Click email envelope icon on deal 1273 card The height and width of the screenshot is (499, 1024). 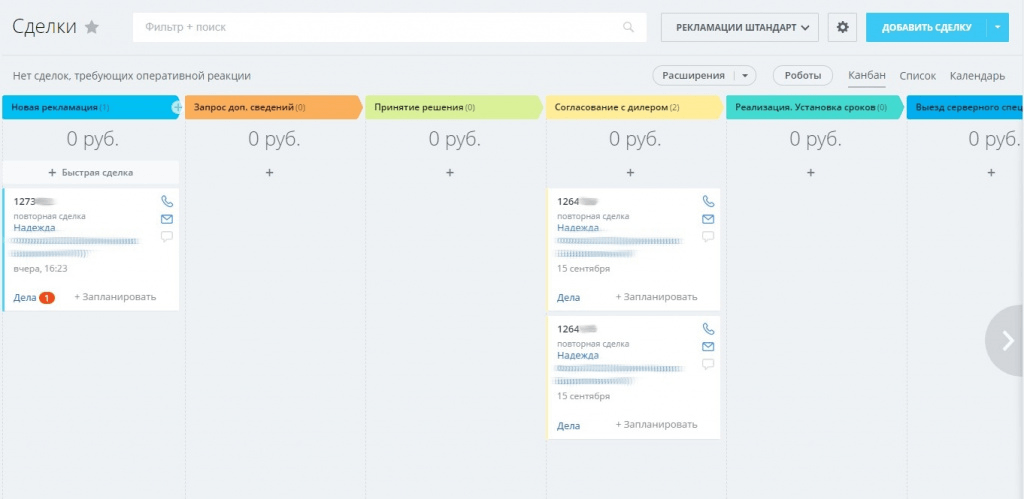[x=167, y=219]
